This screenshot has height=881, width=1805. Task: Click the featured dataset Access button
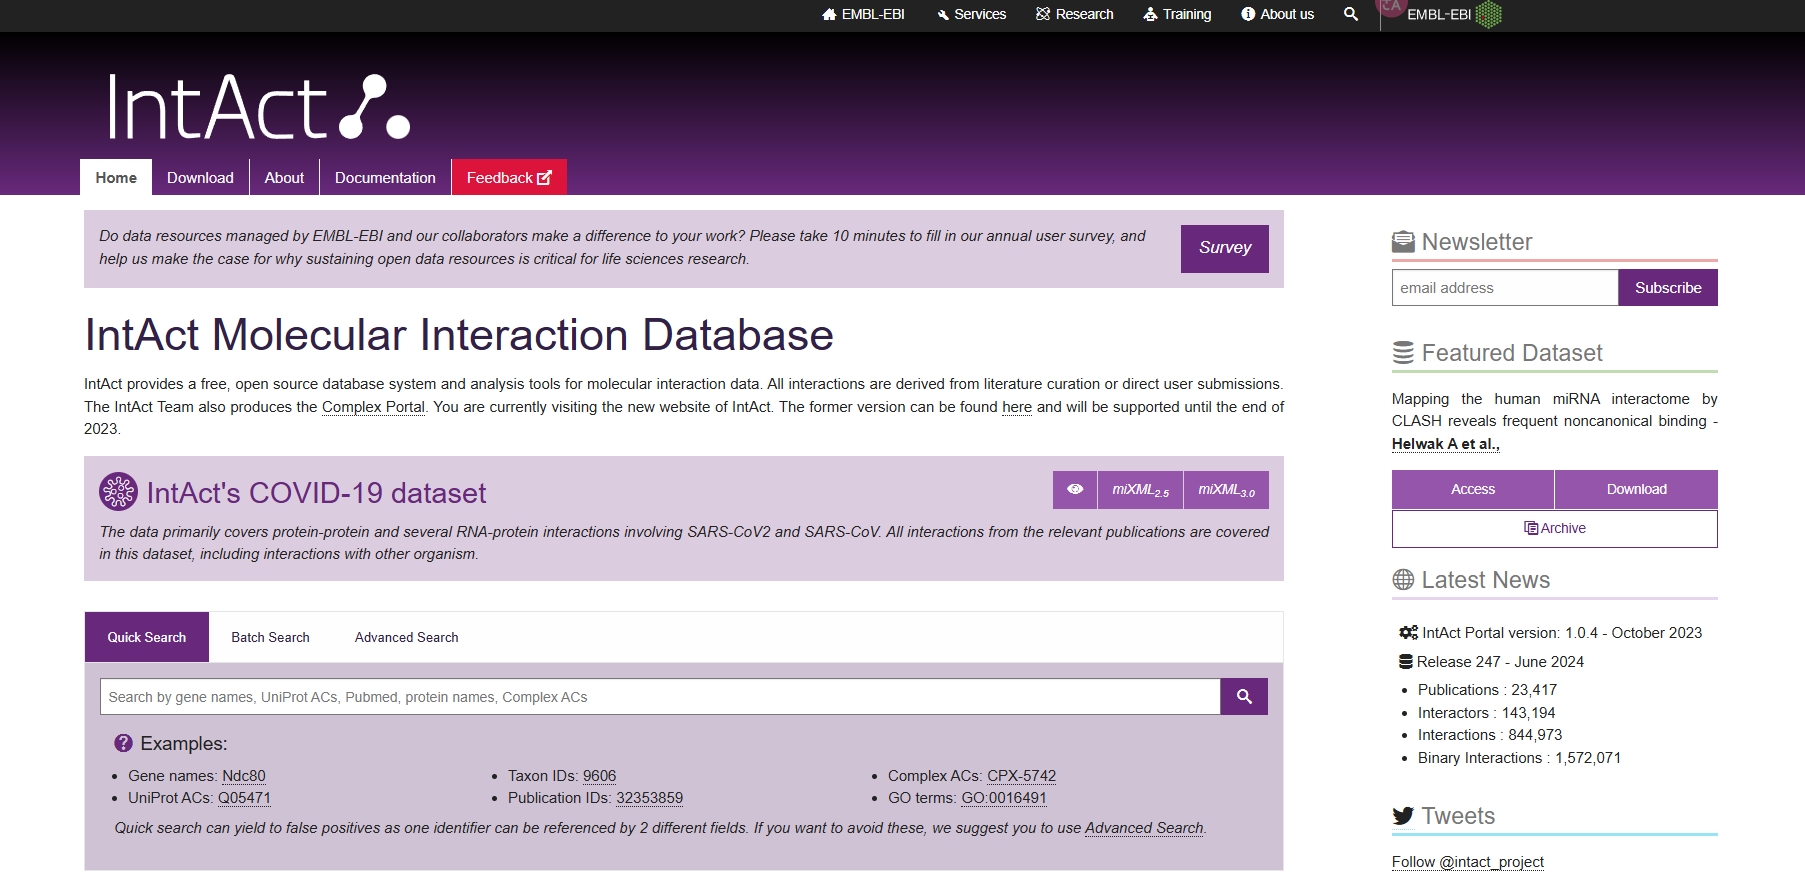(x=1473, y=489)
